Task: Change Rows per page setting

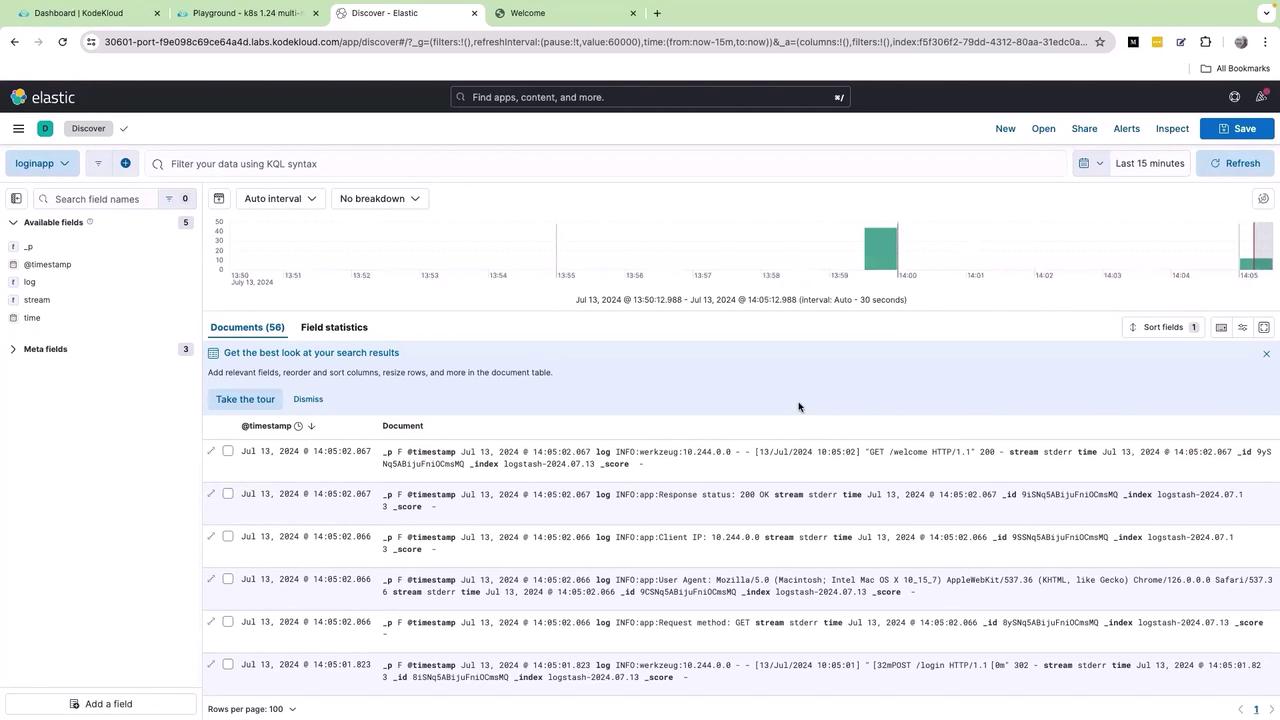Action: click(x=252, y=709)
